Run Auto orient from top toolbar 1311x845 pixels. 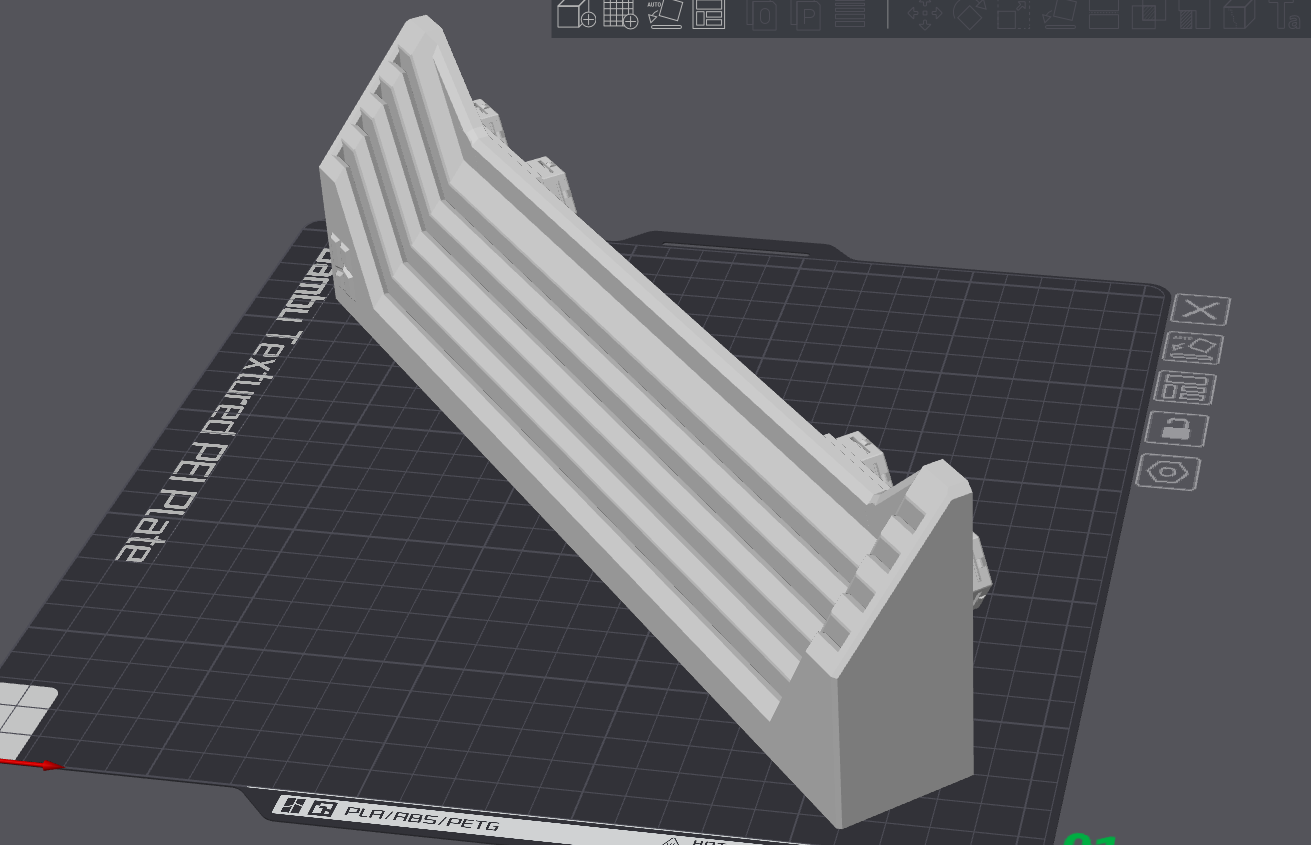point(665,14)
